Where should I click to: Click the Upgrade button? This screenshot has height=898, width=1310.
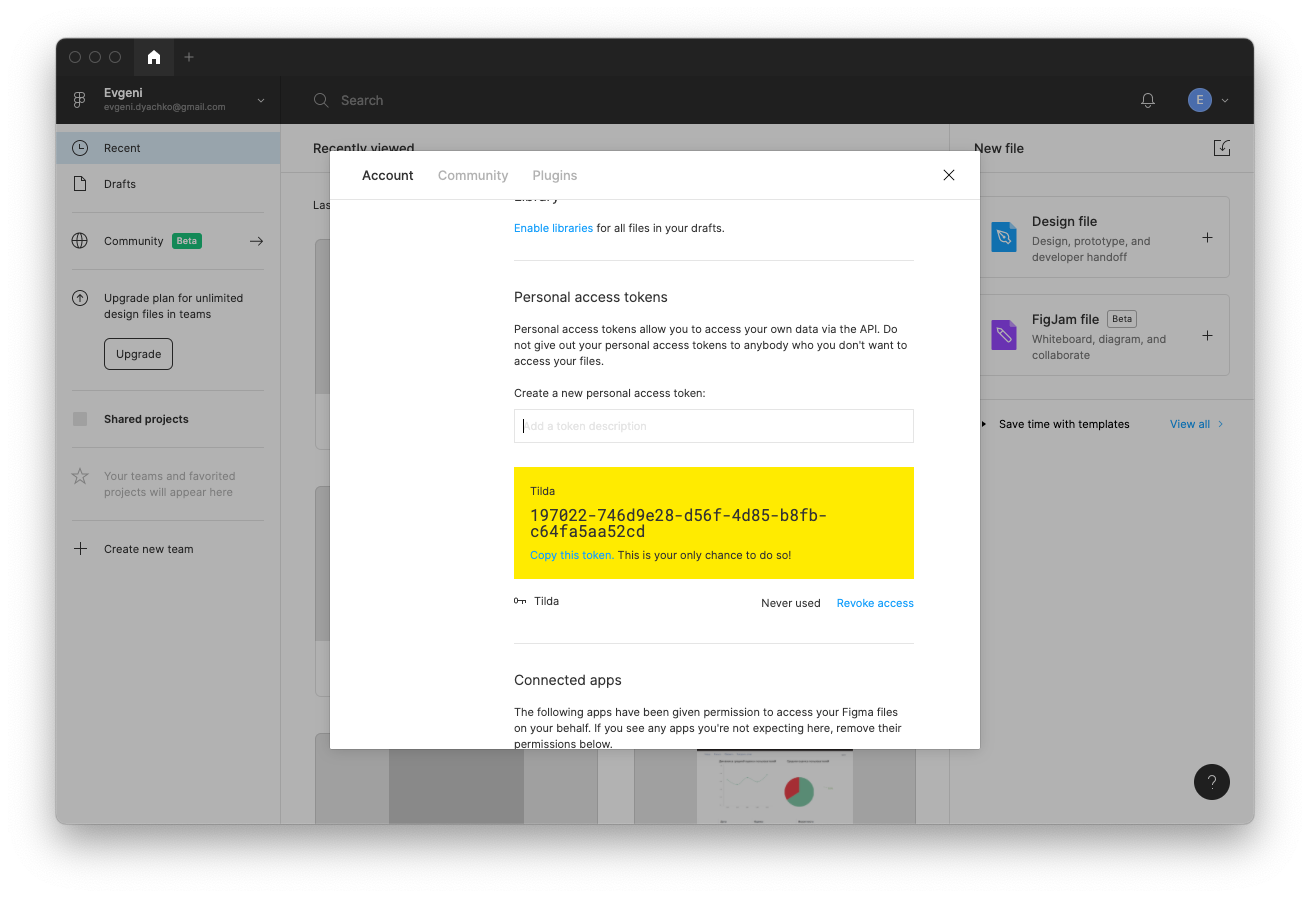(x=138, y=354)
